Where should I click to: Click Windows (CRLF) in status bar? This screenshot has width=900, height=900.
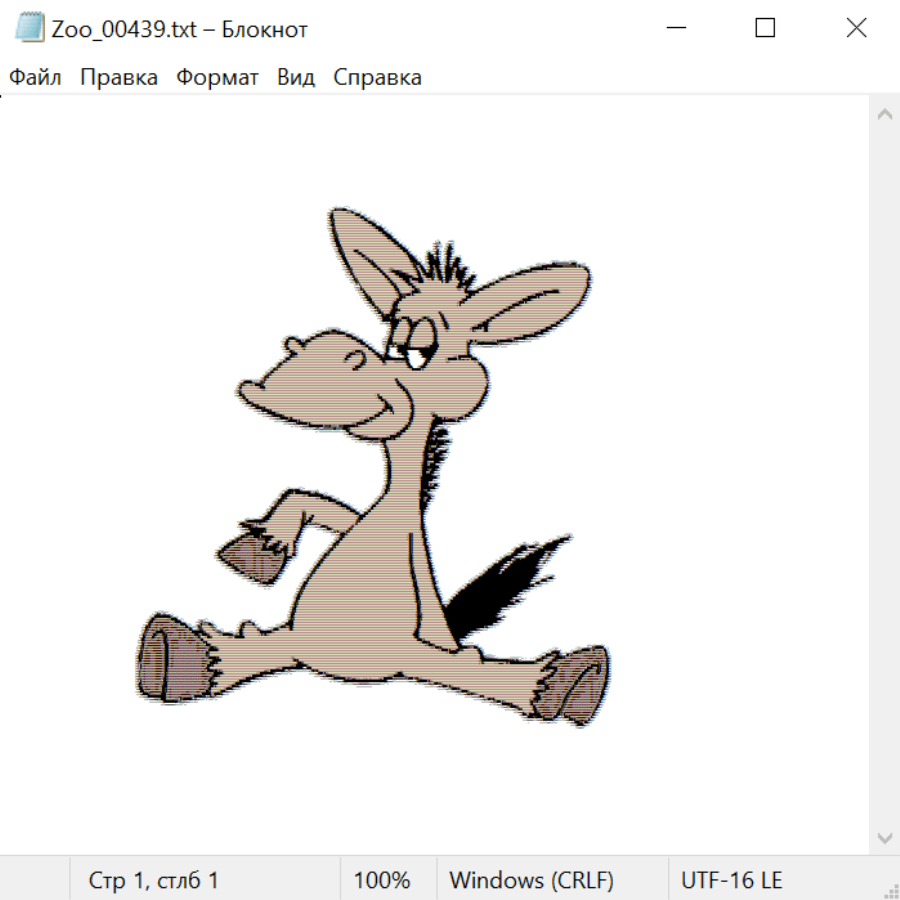tap(531, 880)
